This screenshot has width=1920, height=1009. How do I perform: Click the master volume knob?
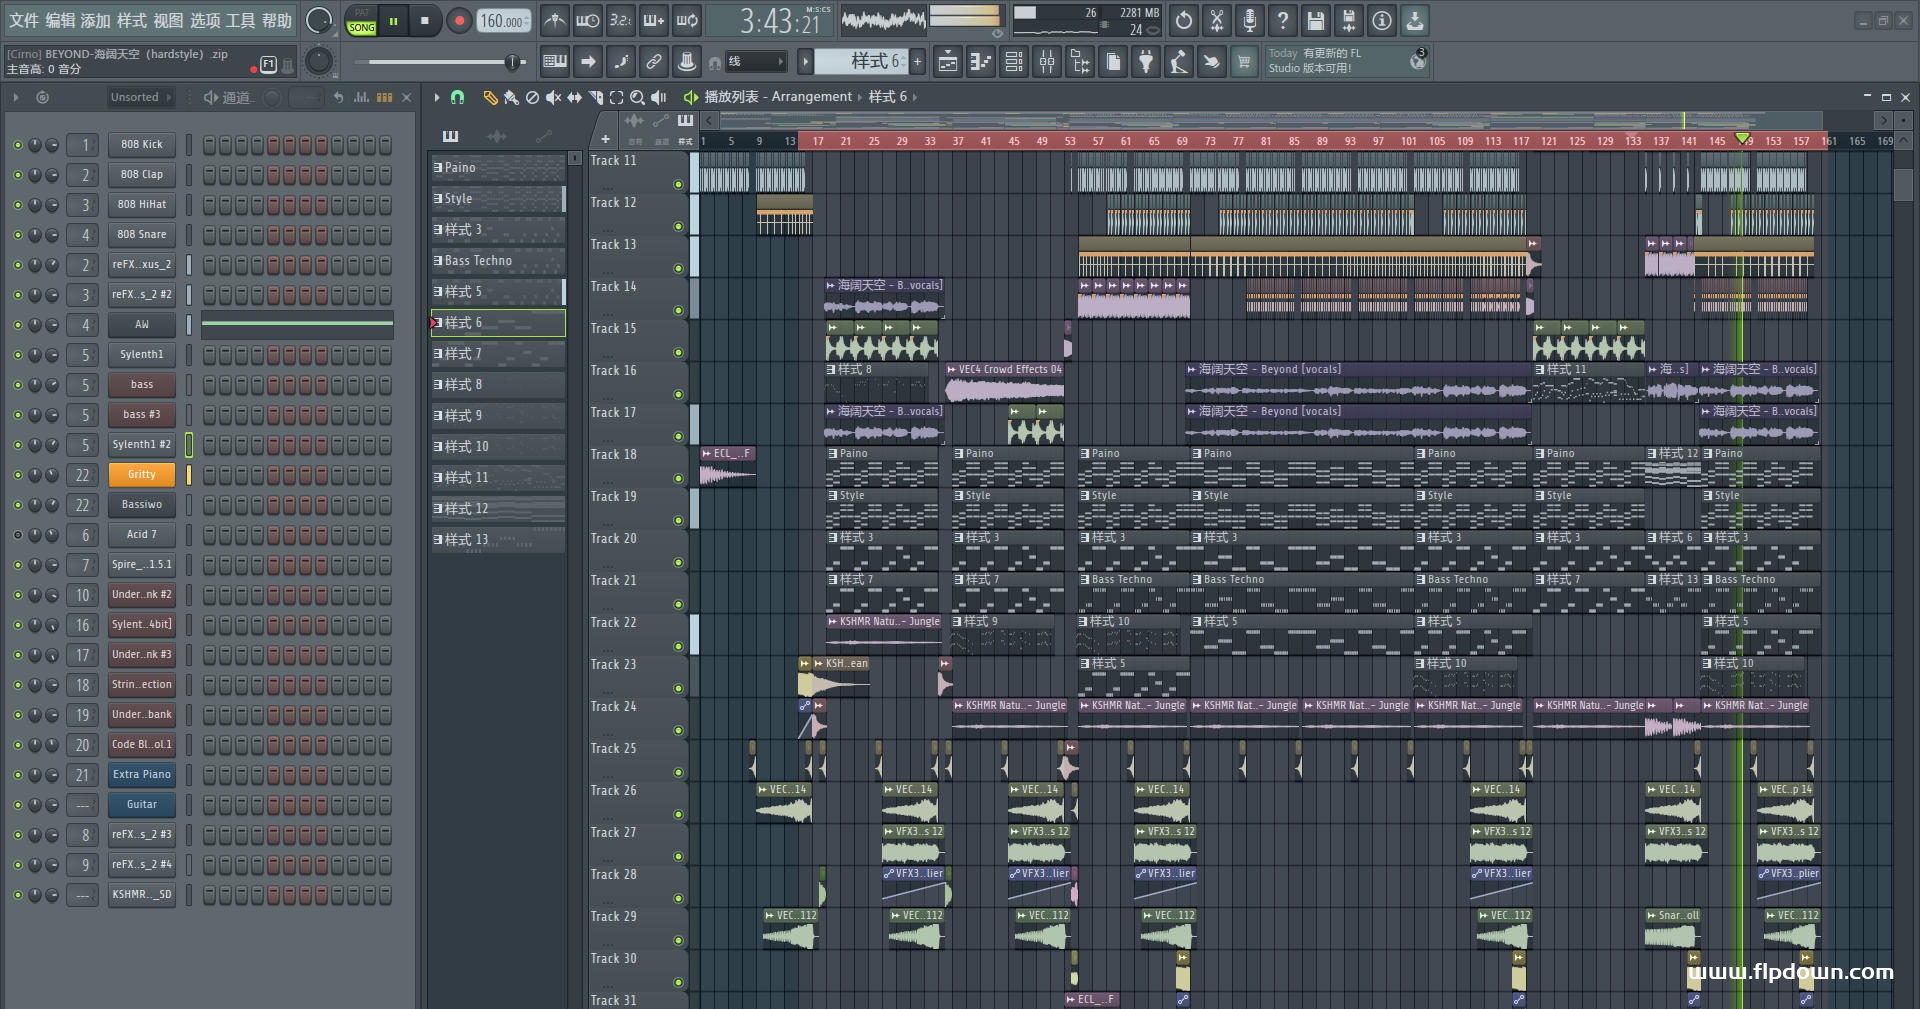[319, 20]
